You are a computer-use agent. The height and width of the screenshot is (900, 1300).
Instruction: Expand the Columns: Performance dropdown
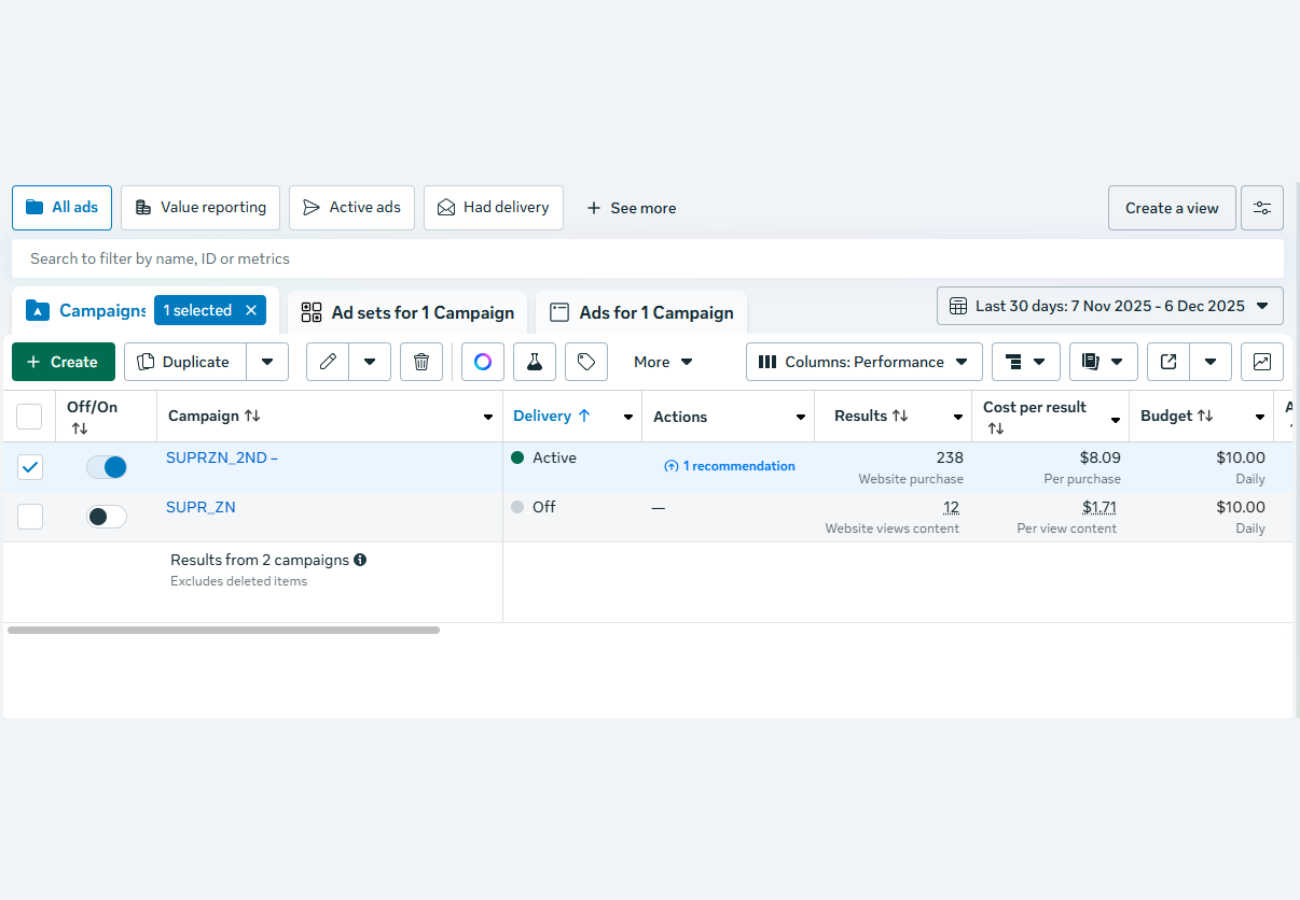click(x=864, y=362)
